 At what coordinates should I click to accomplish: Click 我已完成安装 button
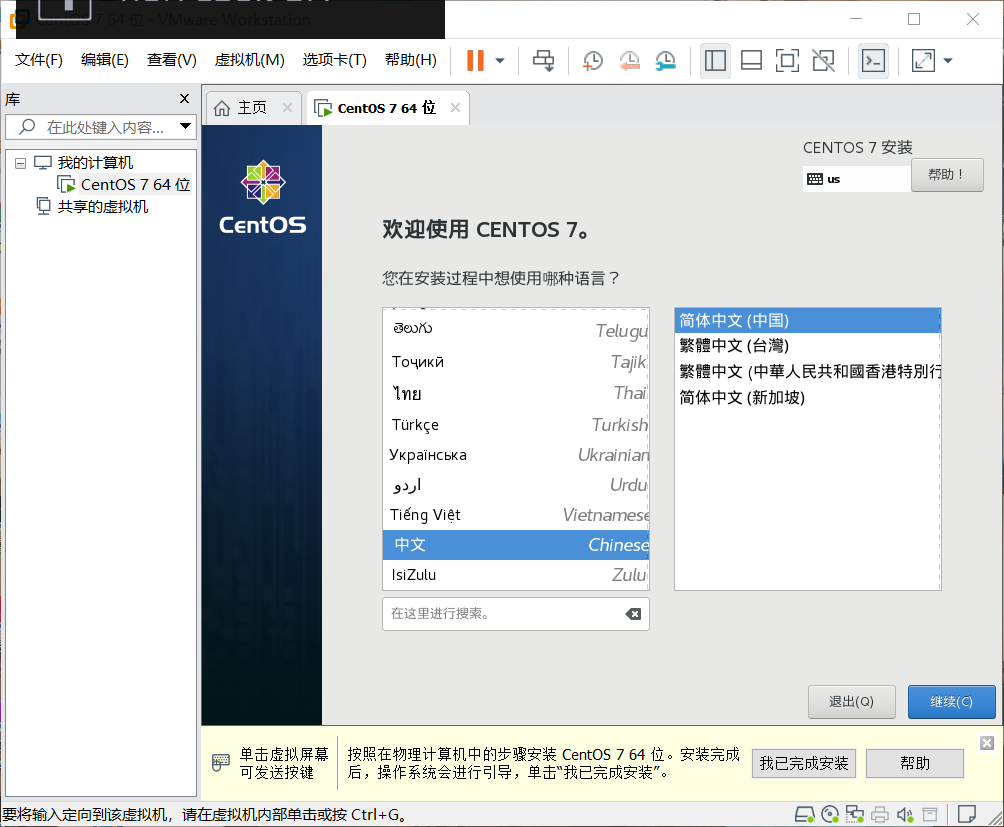click(x=804, y=763)
